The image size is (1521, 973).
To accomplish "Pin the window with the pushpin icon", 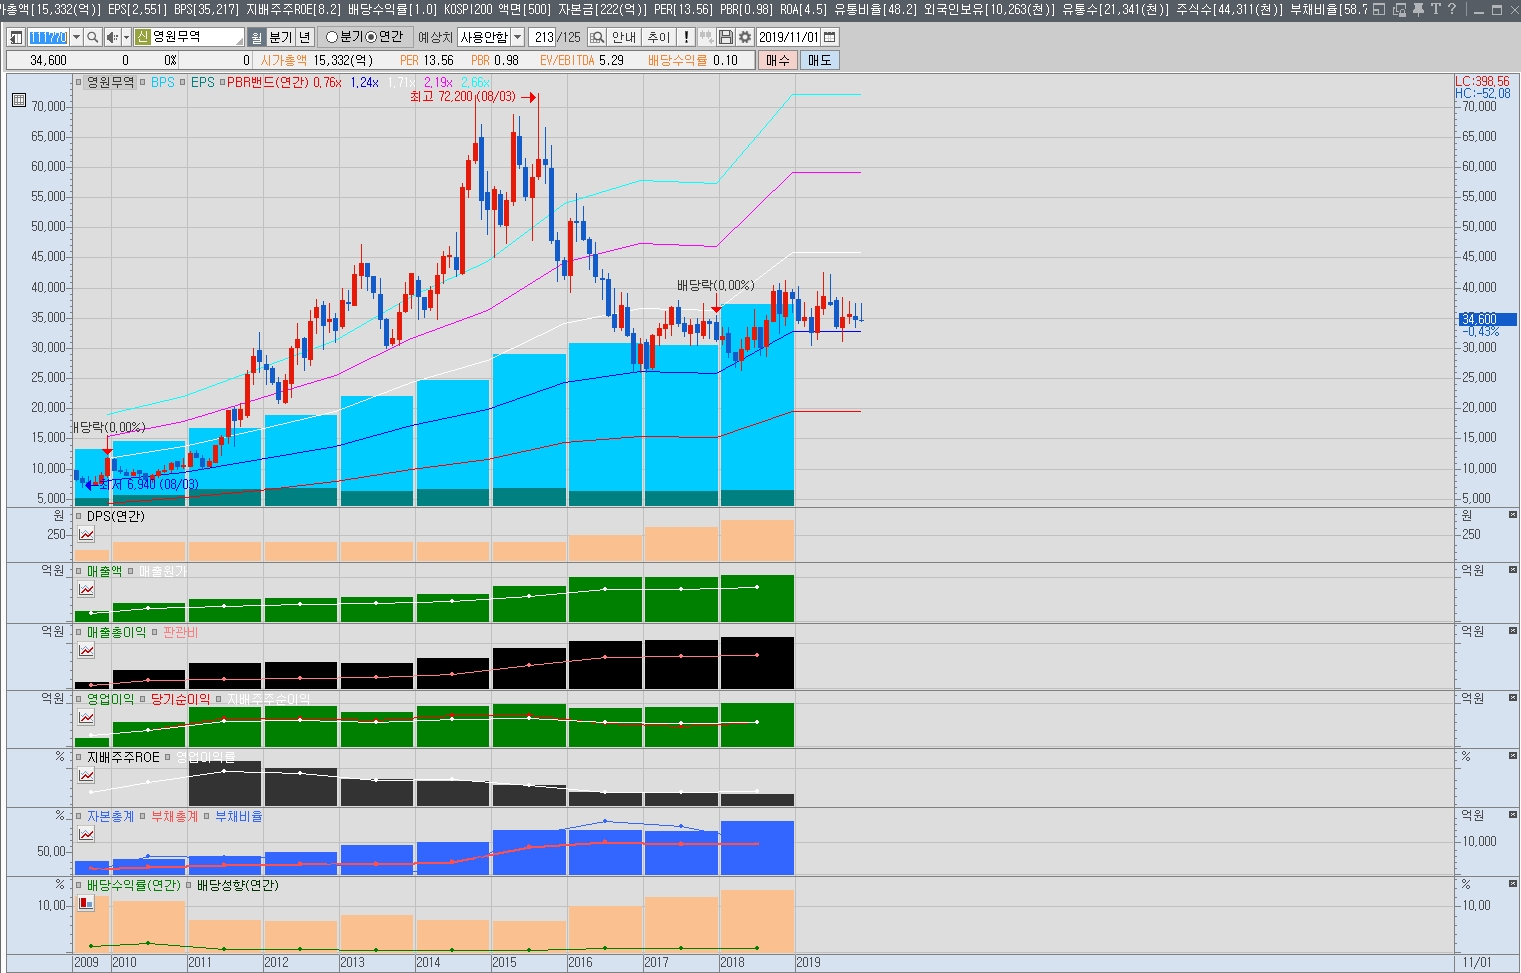I will pos(1418,9).
